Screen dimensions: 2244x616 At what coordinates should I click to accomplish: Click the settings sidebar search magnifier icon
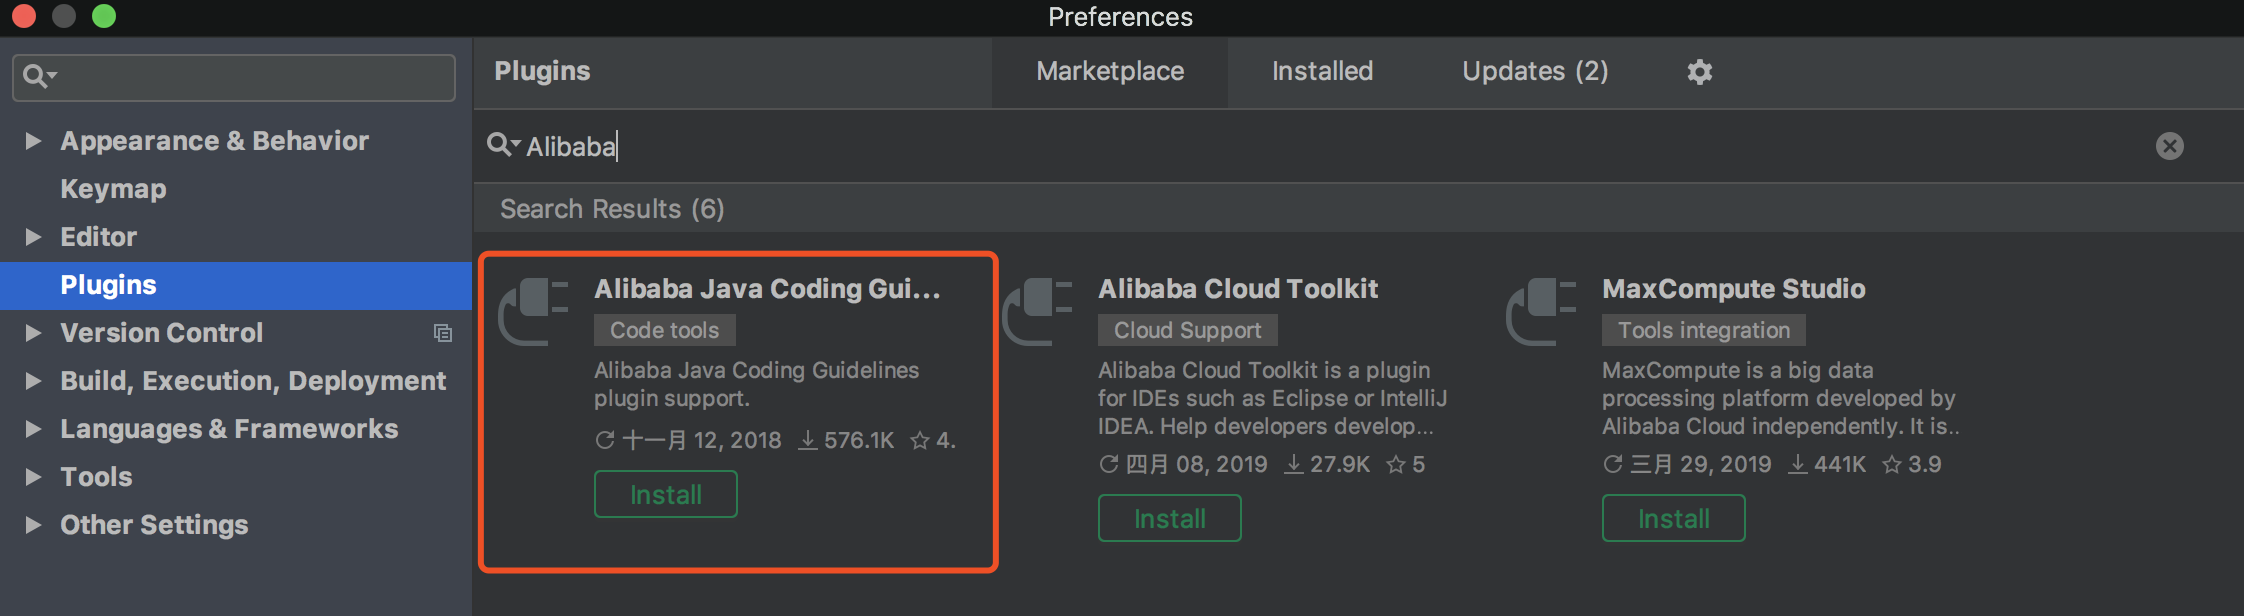[x=38, y=76]
